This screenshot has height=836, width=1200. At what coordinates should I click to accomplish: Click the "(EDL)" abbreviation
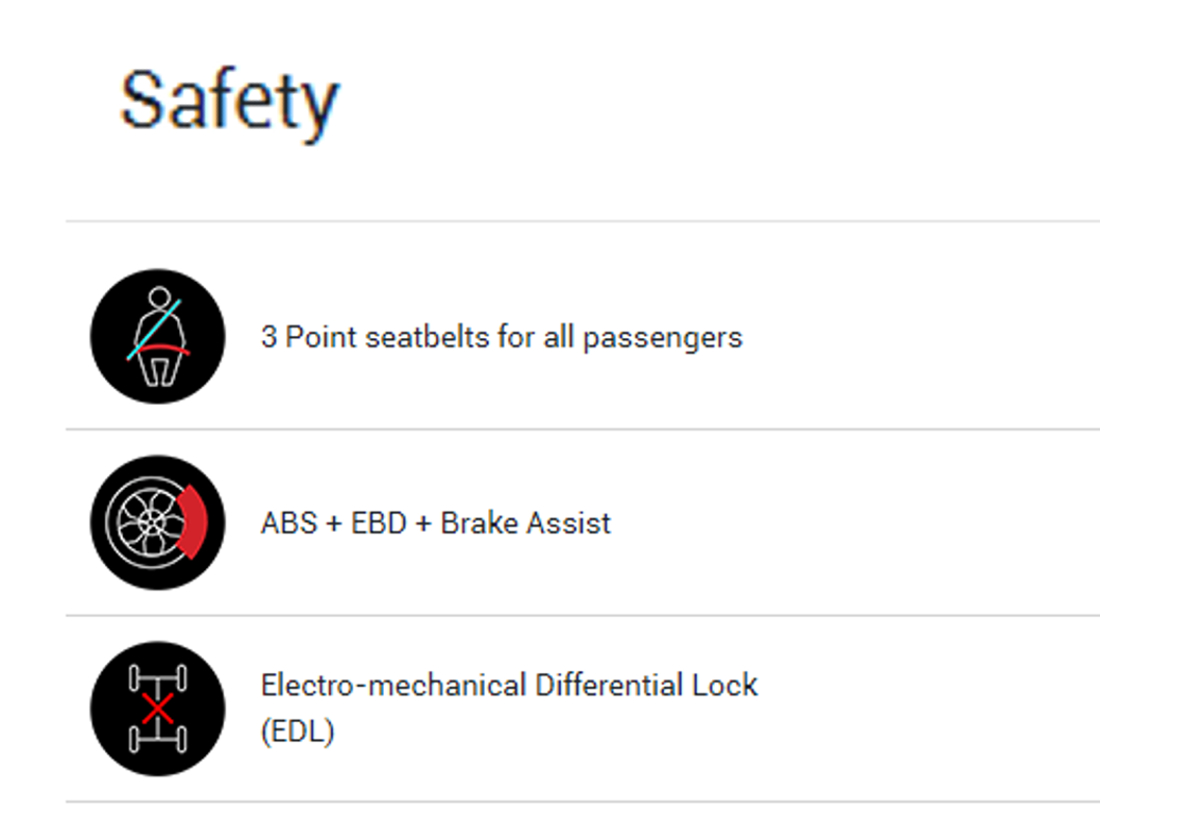297,732
